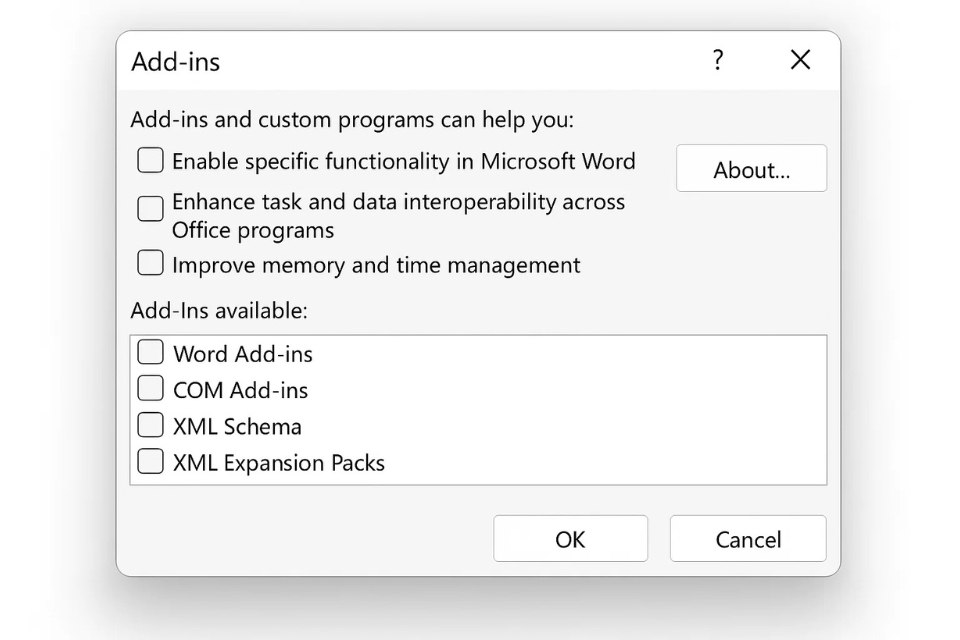Tick the XML Expansion Packs checkbox
The height and width of the screenshot is (640, 960).
[x=150, y=461]
